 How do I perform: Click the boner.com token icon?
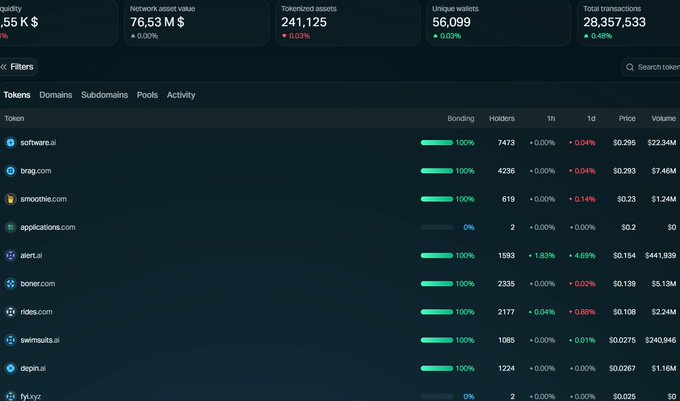tap(10, 284)
